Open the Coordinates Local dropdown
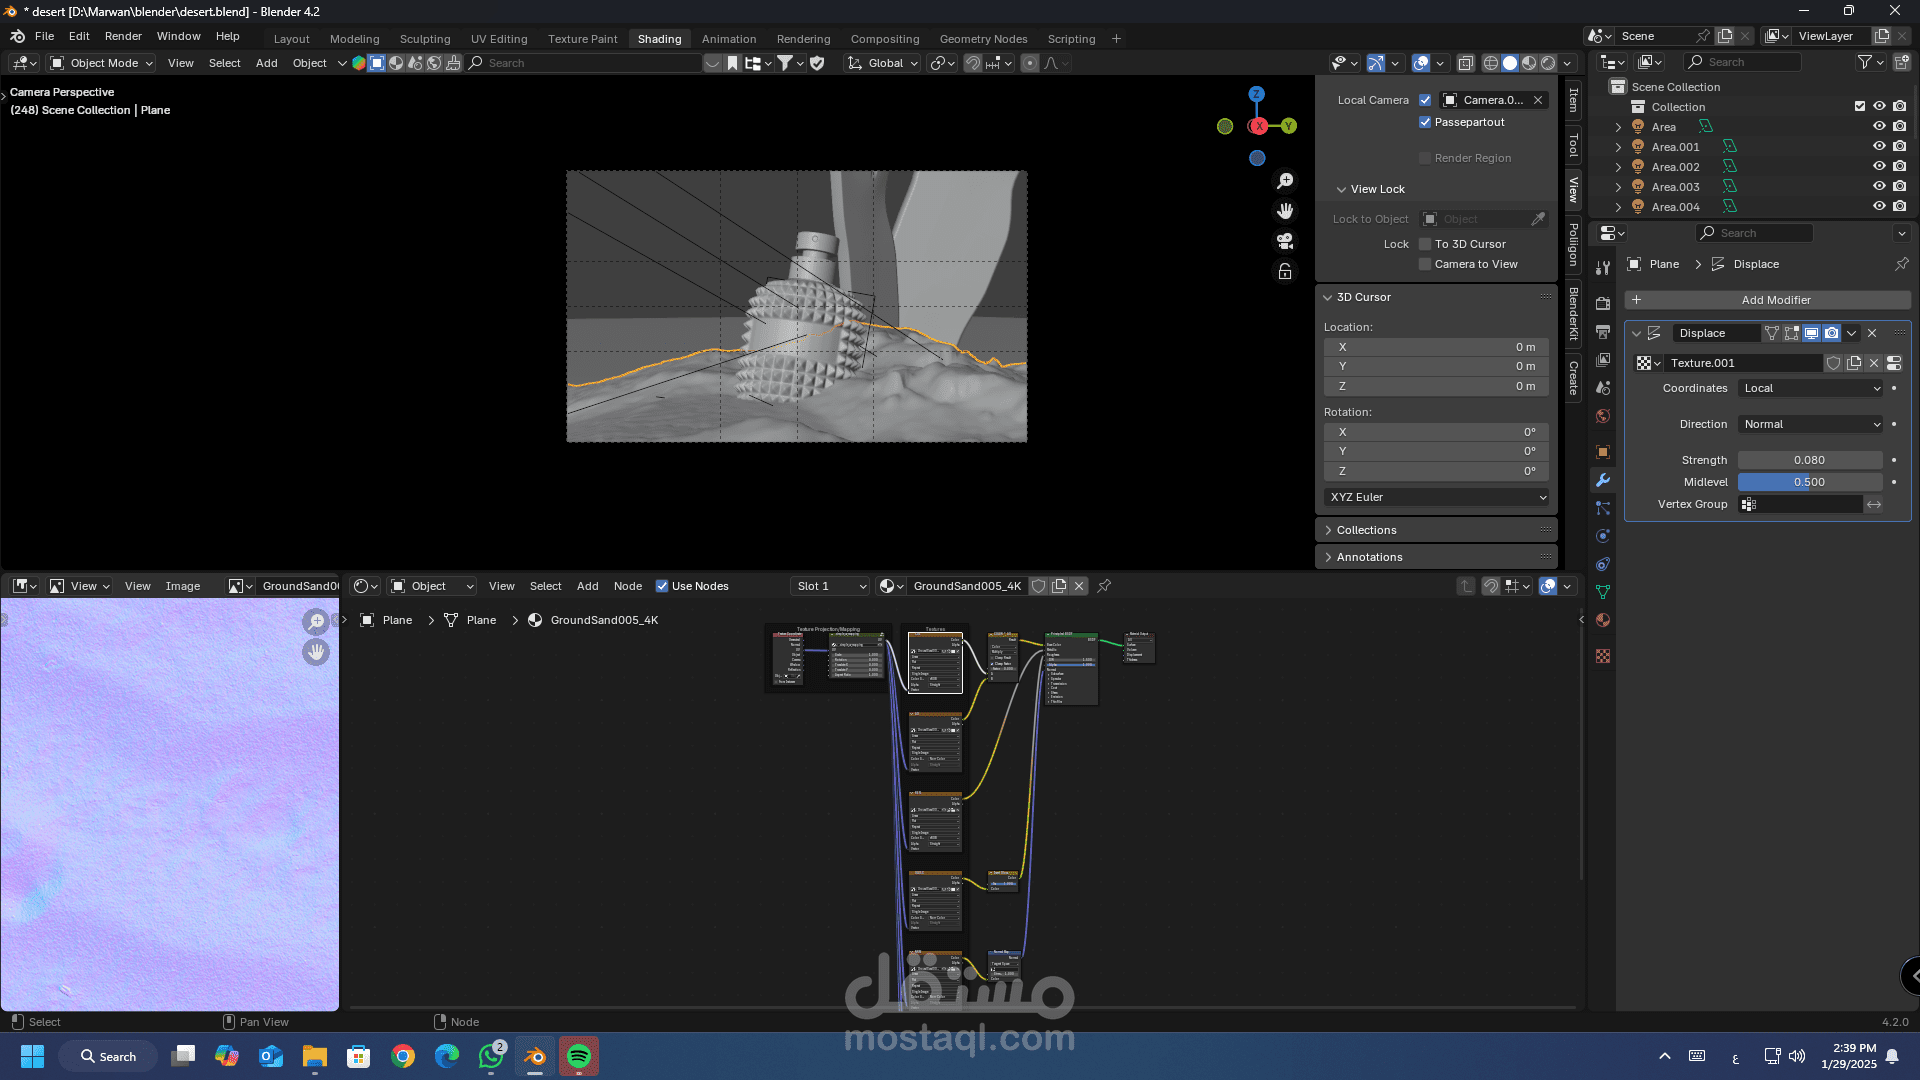 1811,388
